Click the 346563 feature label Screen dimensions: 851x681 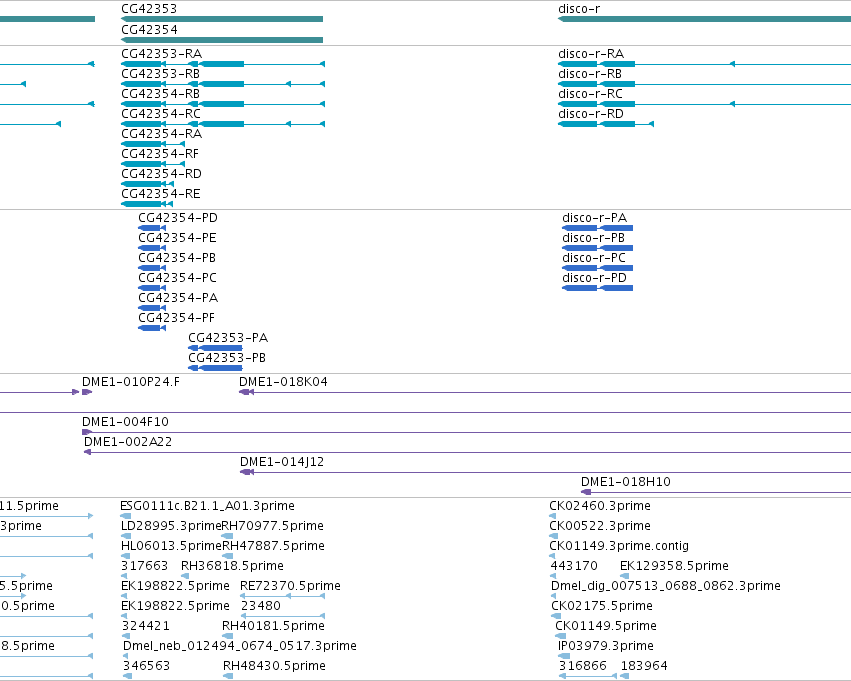tap(147, 666)
